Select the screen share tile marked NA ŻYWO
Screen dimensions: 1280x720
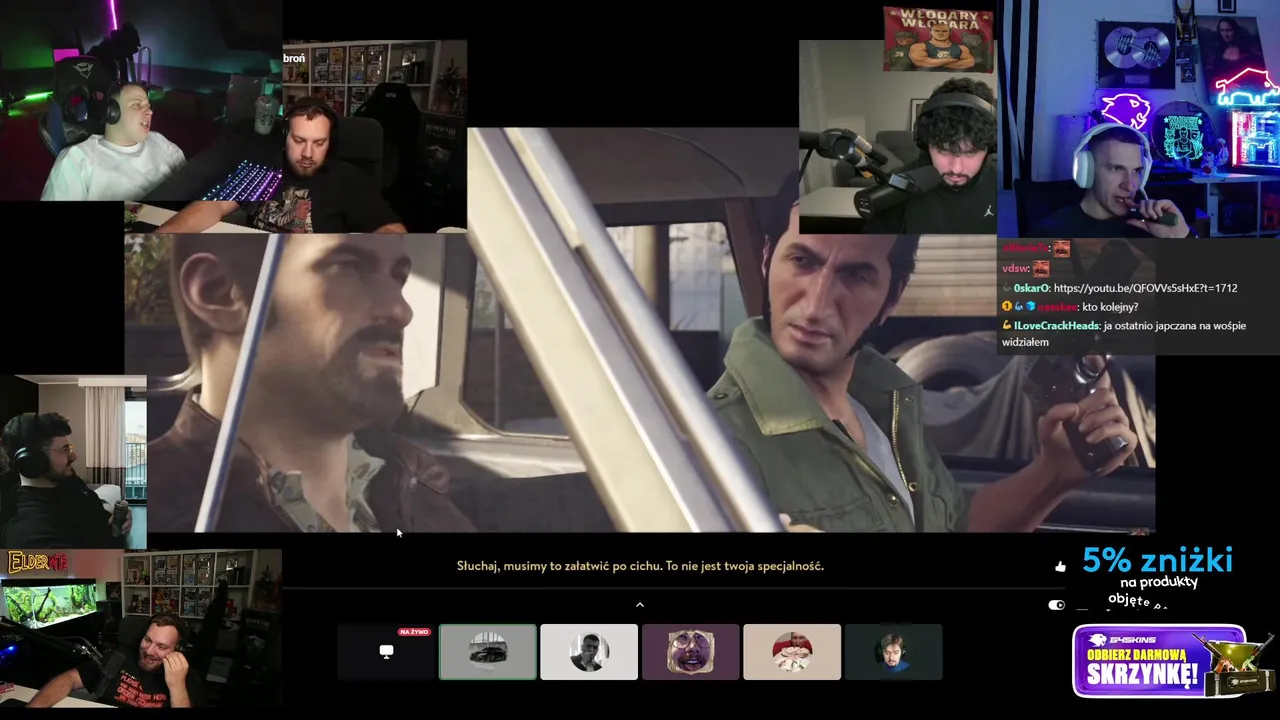click(386, 652)
